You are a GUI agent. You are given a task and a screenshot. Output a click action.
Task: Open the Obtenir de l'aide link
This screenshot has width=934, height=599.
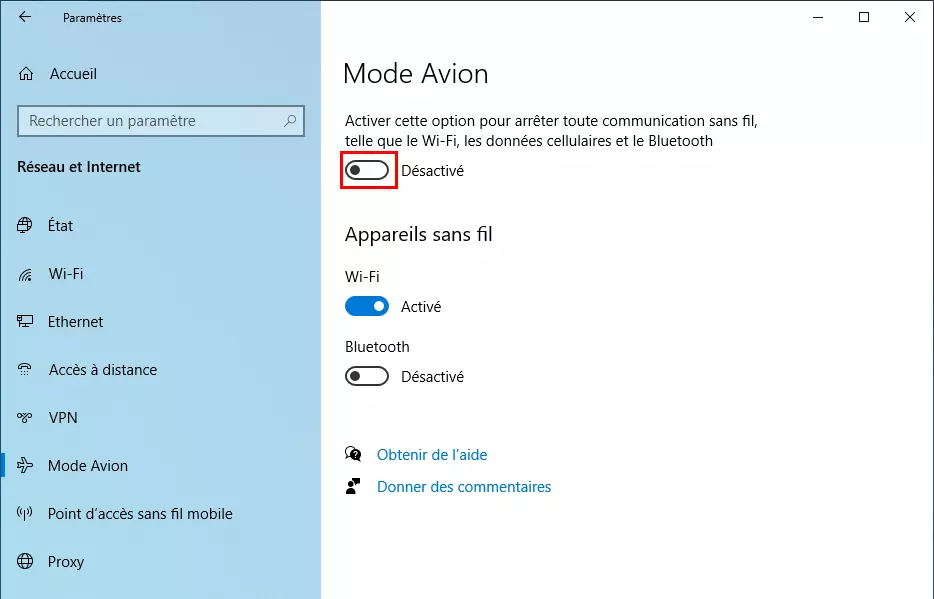click(x=432, y=455)
